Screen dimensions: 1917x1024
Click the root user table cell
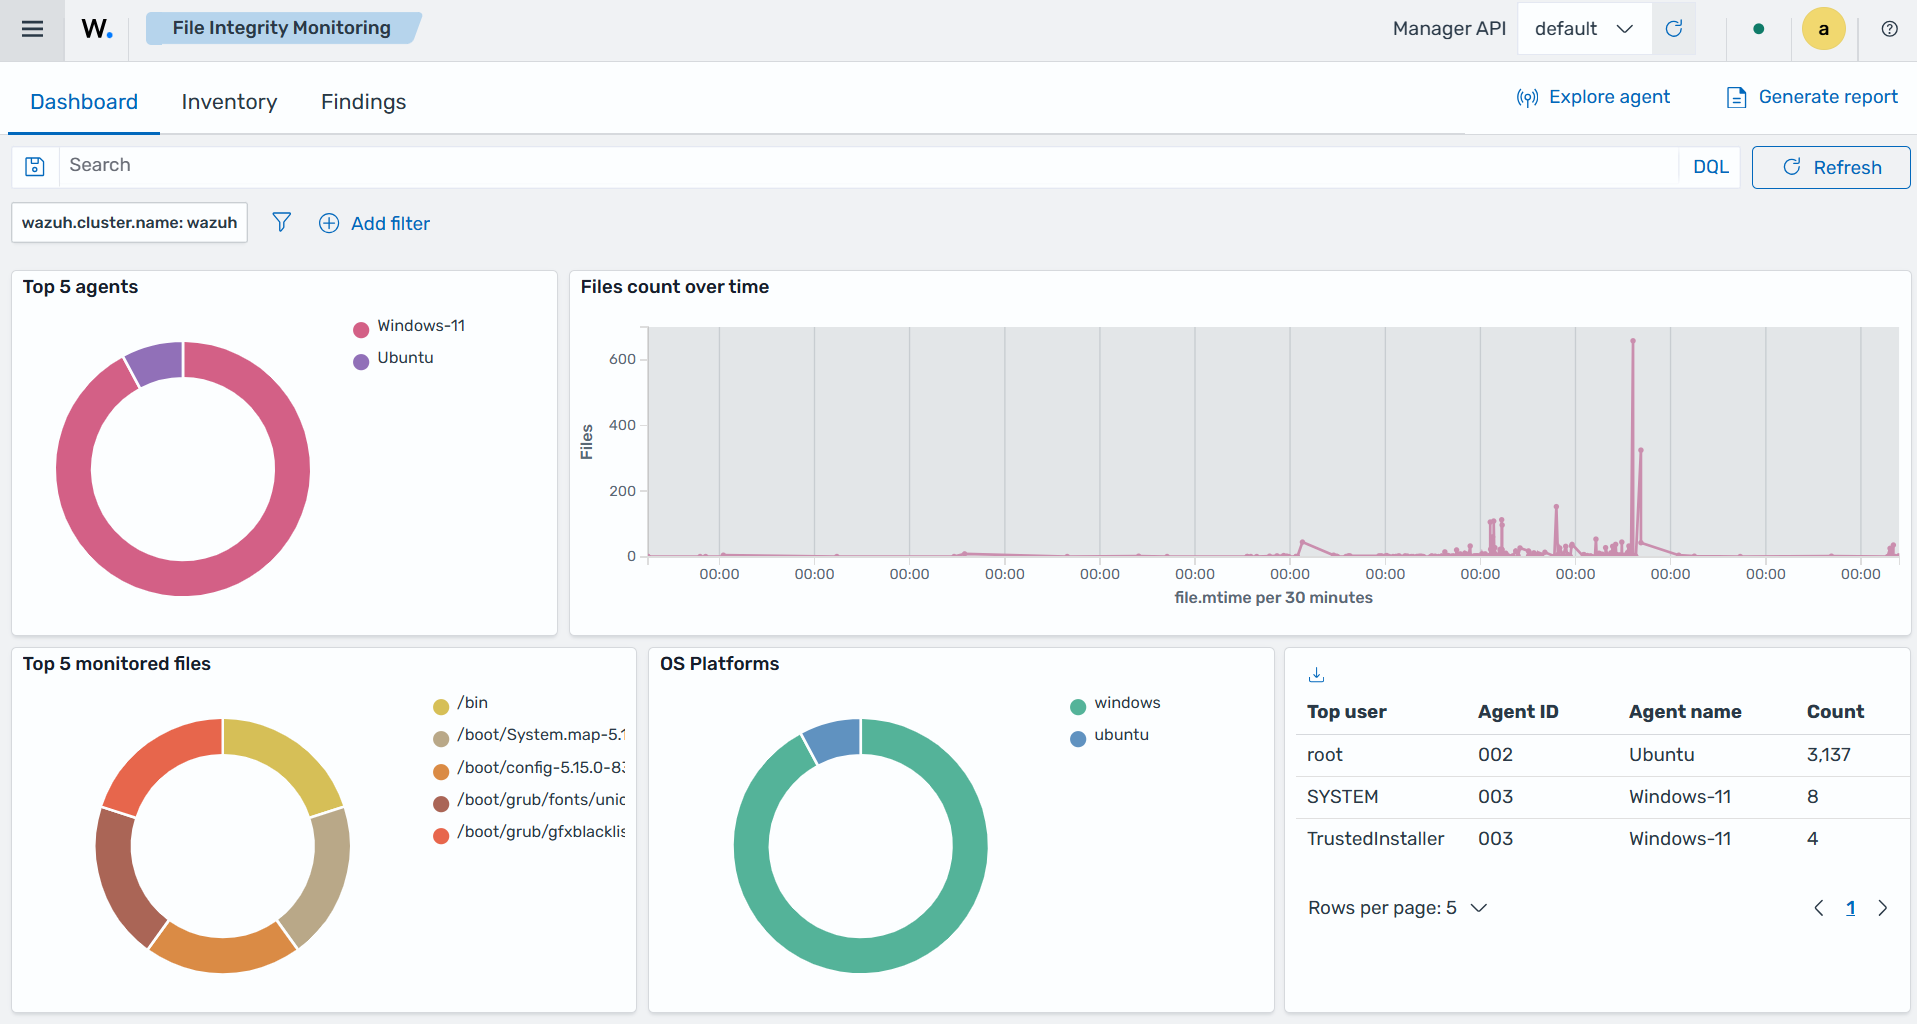(x=1324, y=755)
